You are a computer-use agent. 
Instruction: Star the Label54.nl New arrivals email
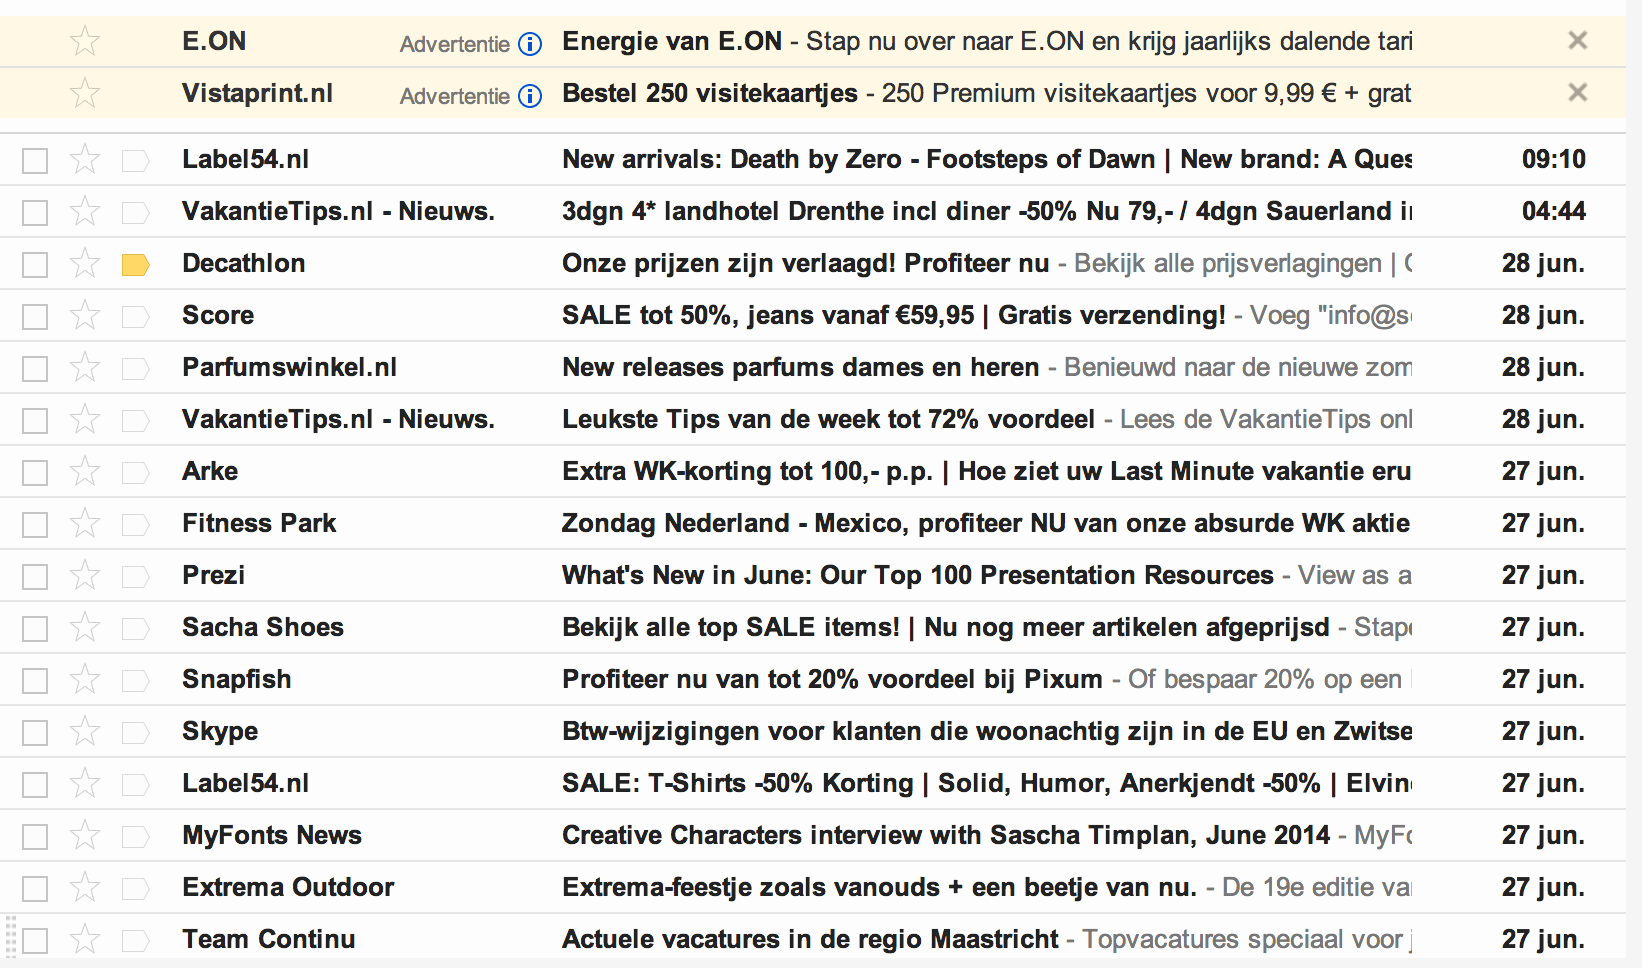click(x=85, y=159)
